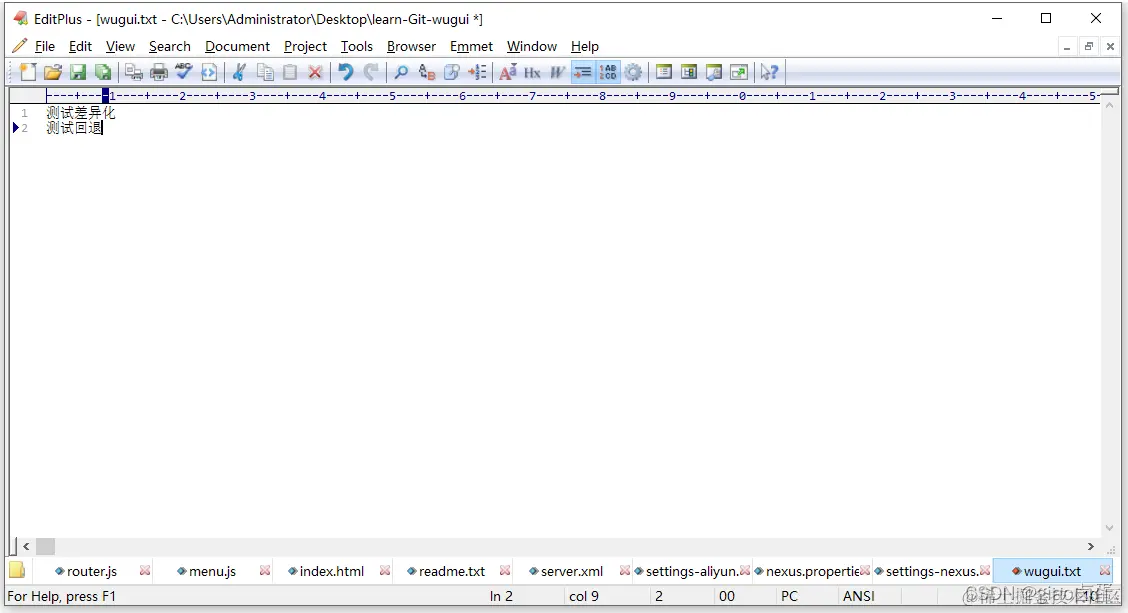Switch to the menu.js document tab
Image resolution: width=1128 pixels, height=613 pixels.
pos(212,571)
